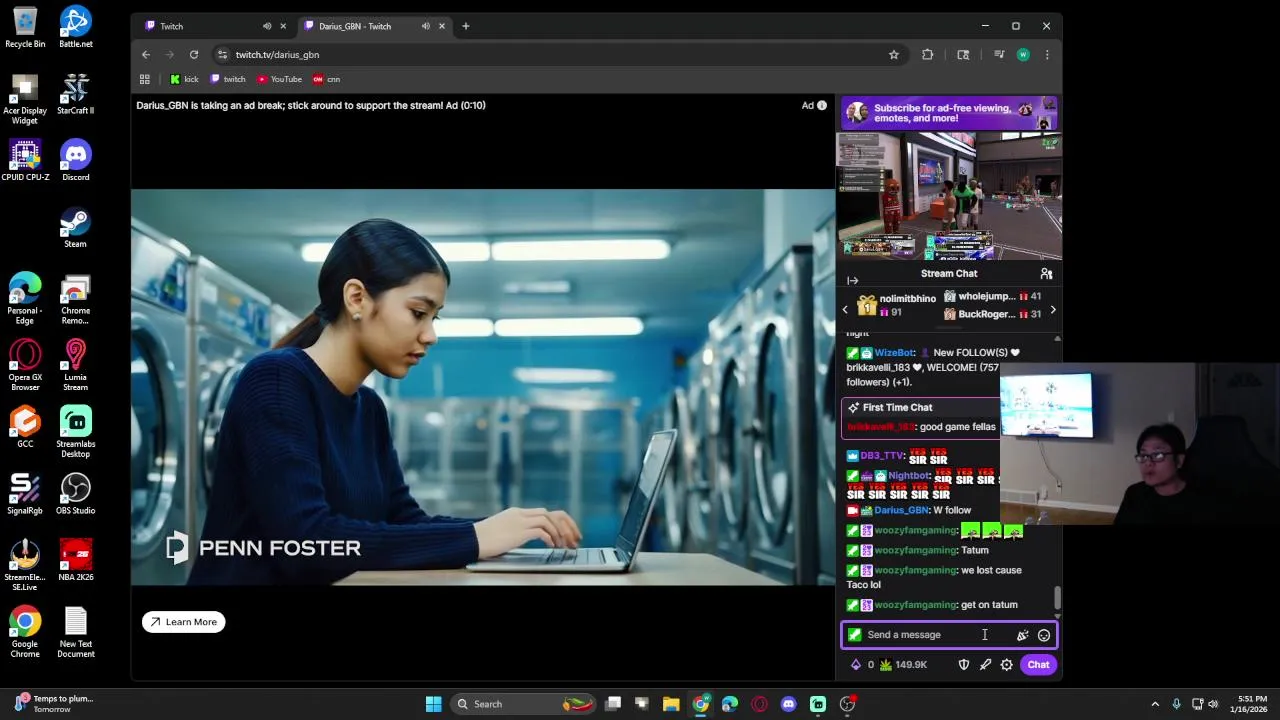
Task: Collapse the chat panel with the arrow icon
Action: click(852, 281)
